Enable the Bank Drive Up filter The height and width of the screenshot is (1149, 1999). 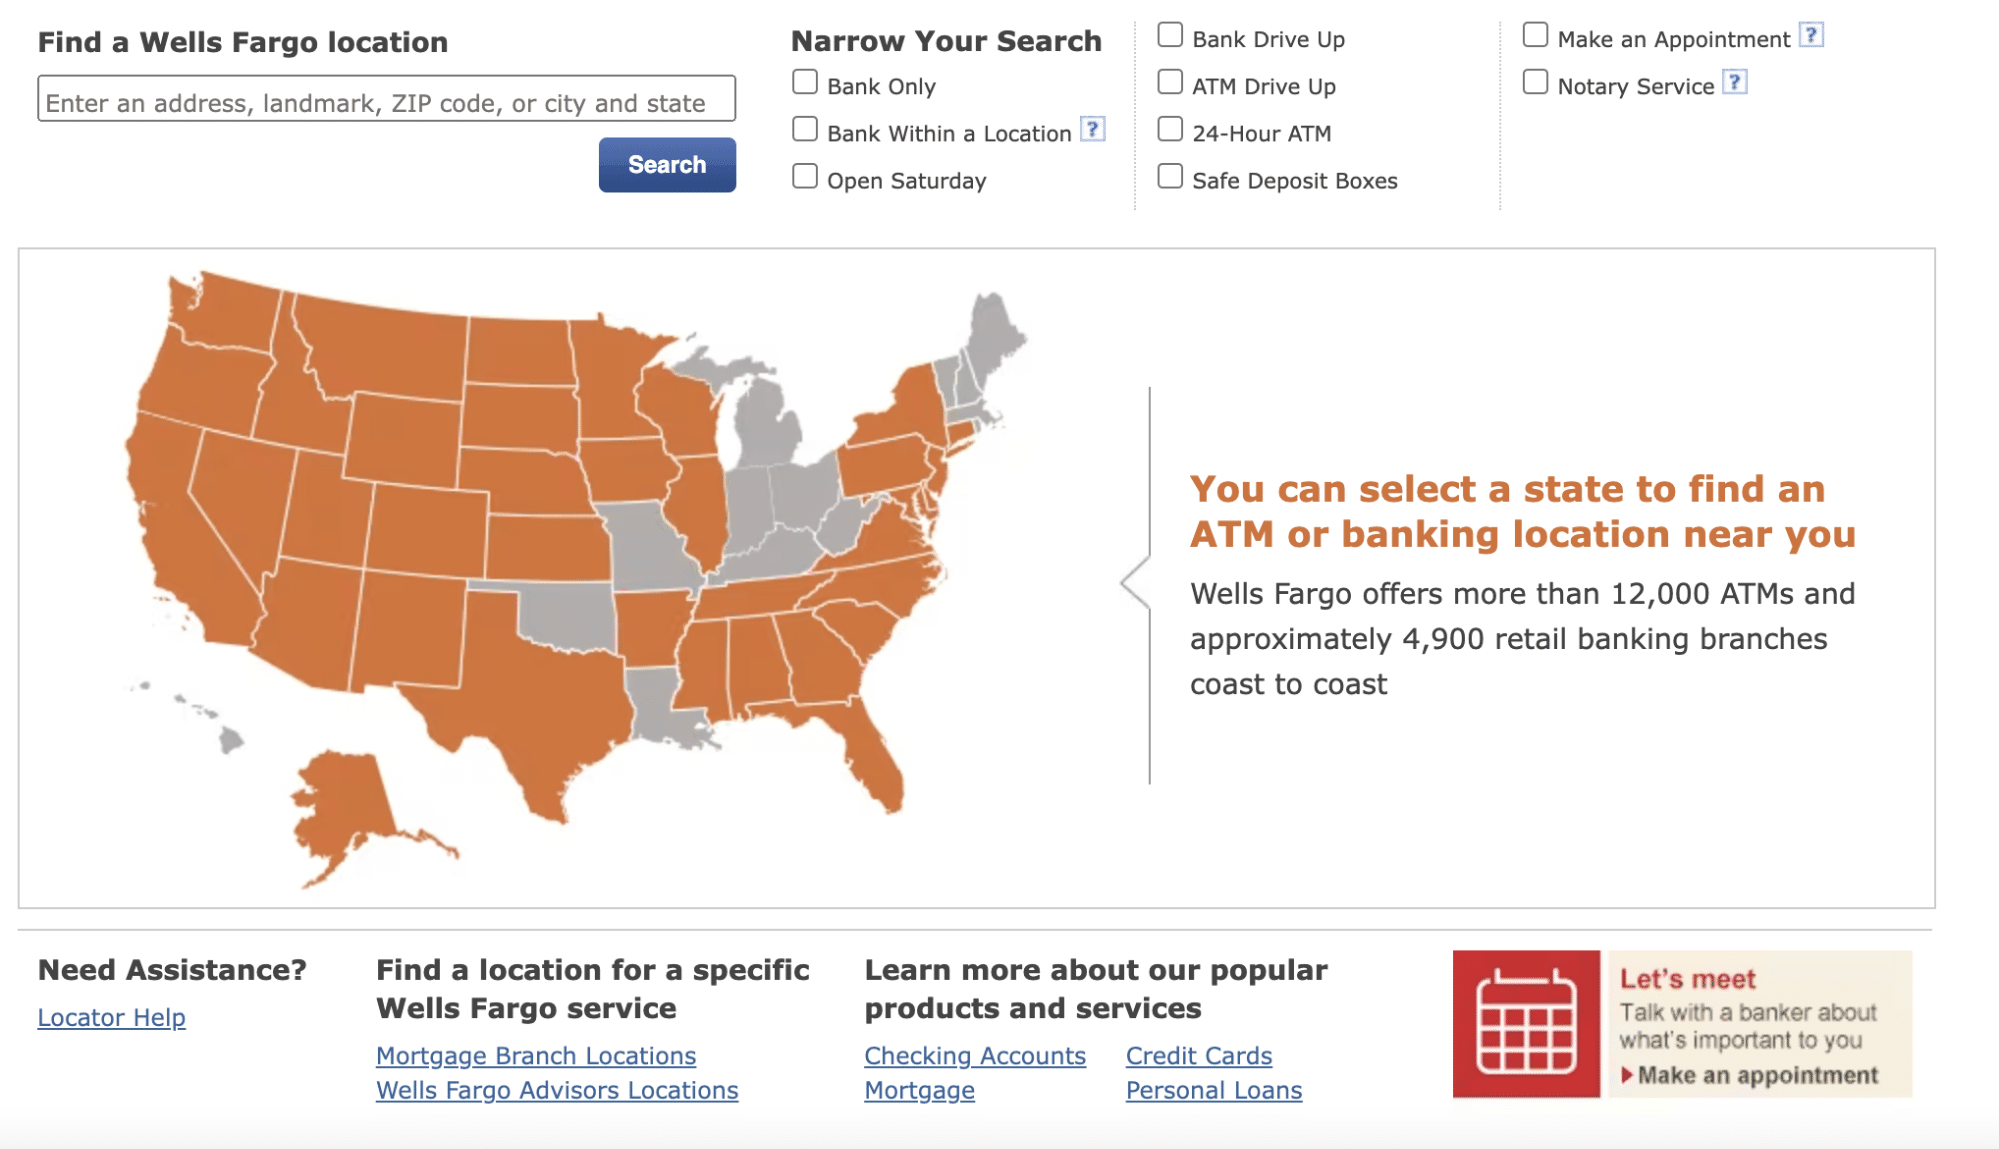1170,33
